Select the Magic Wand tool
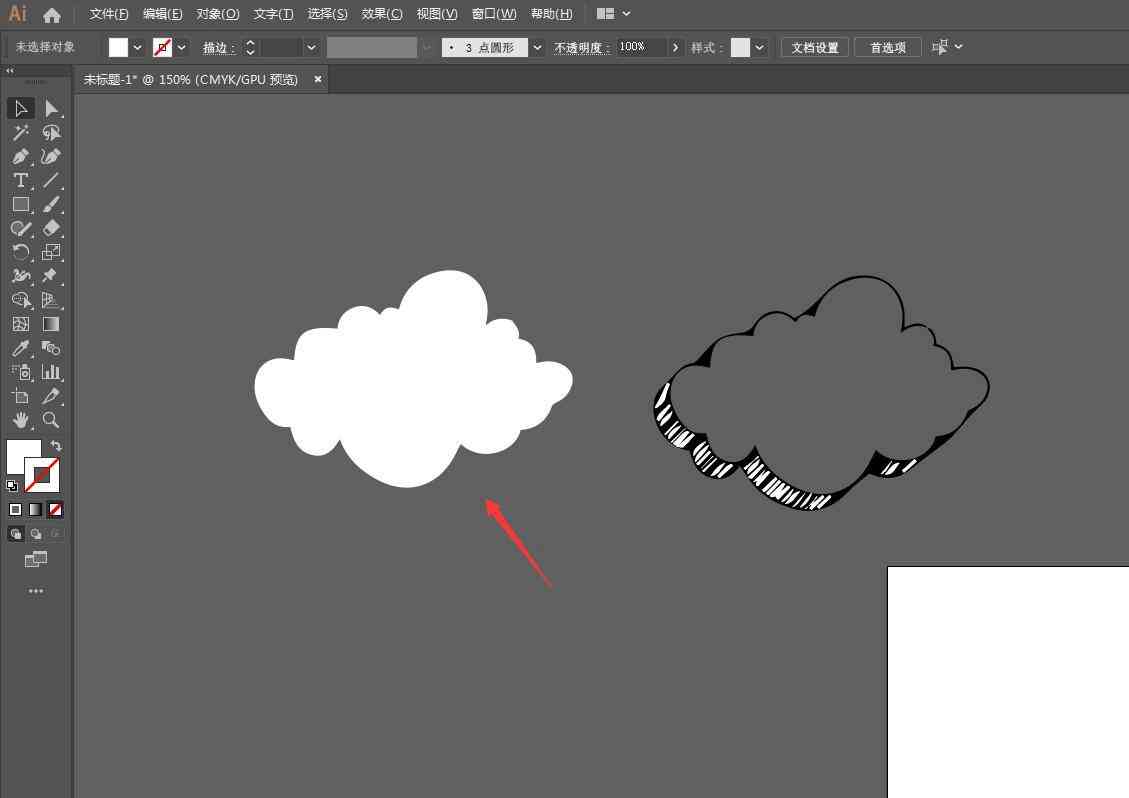Viewport: 1129px width, 798px height. [x=21, y=133]
